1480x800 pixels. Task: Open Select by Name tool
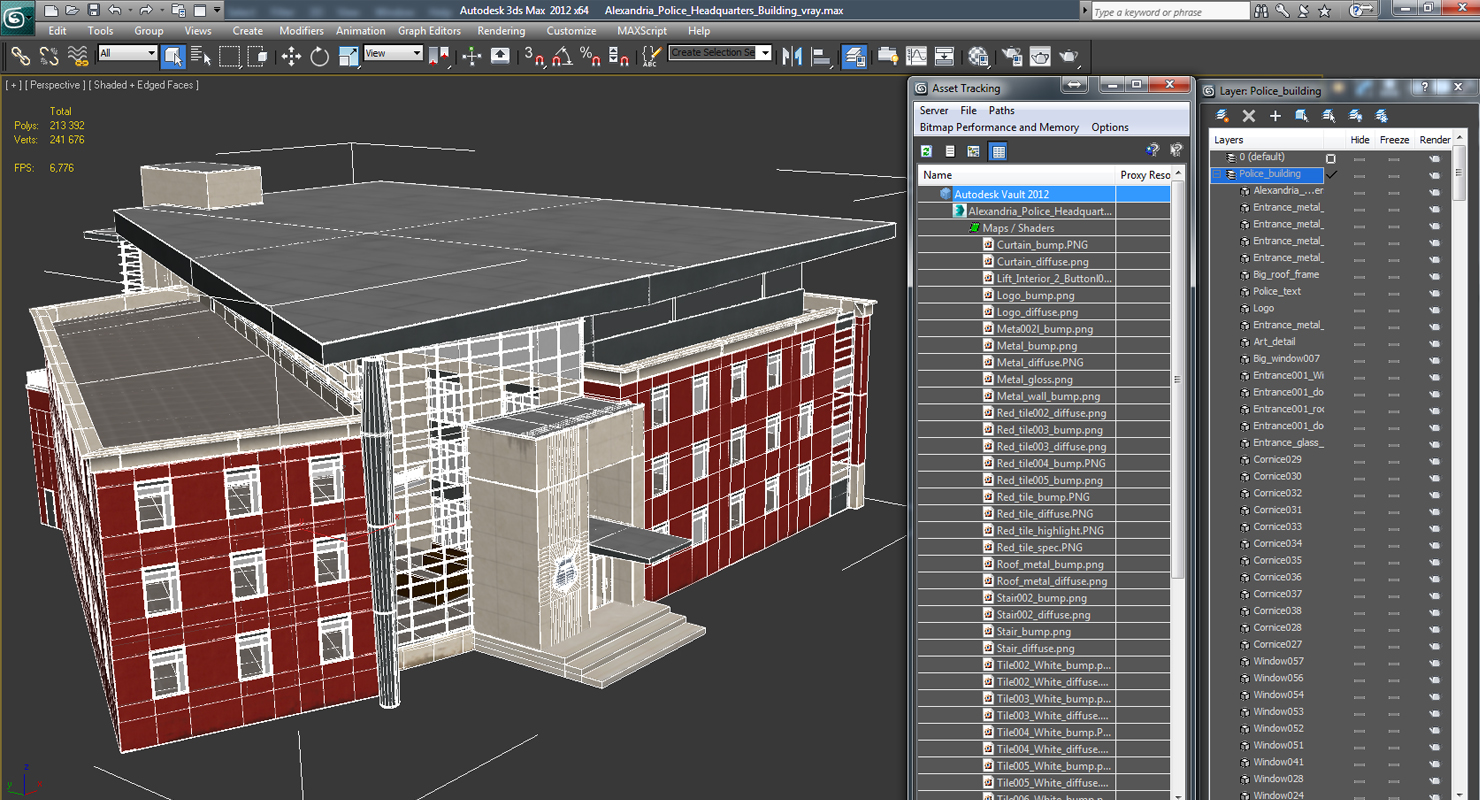click(201, 56)
